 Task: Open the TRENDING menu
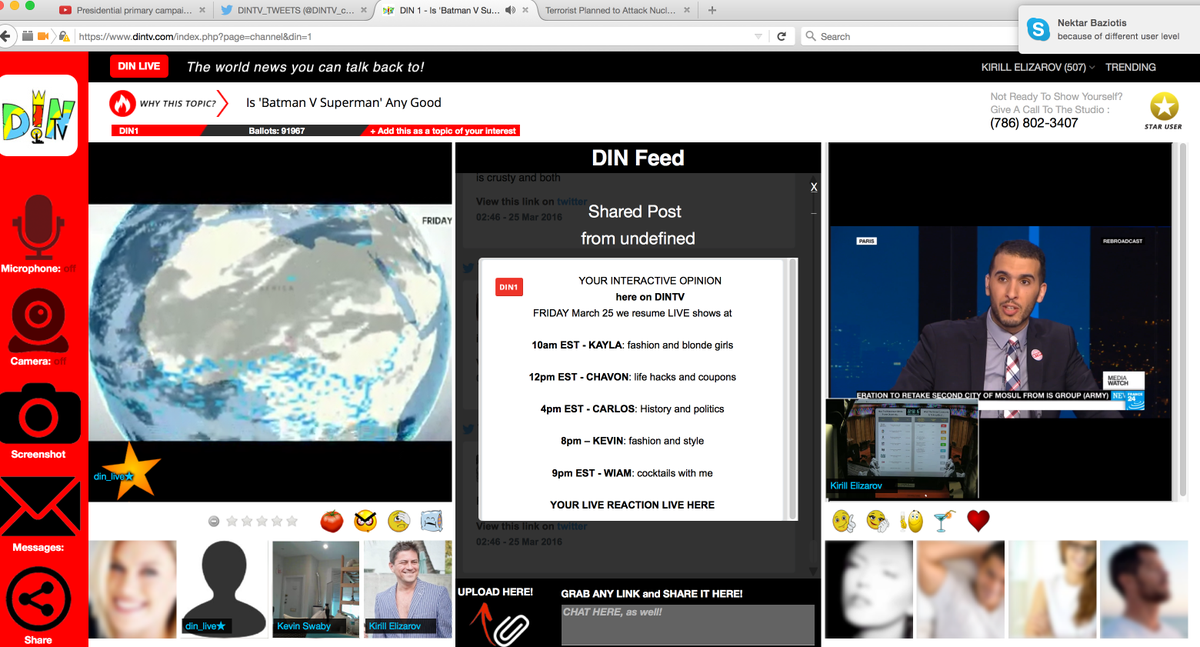click(x=1130, y=67)
